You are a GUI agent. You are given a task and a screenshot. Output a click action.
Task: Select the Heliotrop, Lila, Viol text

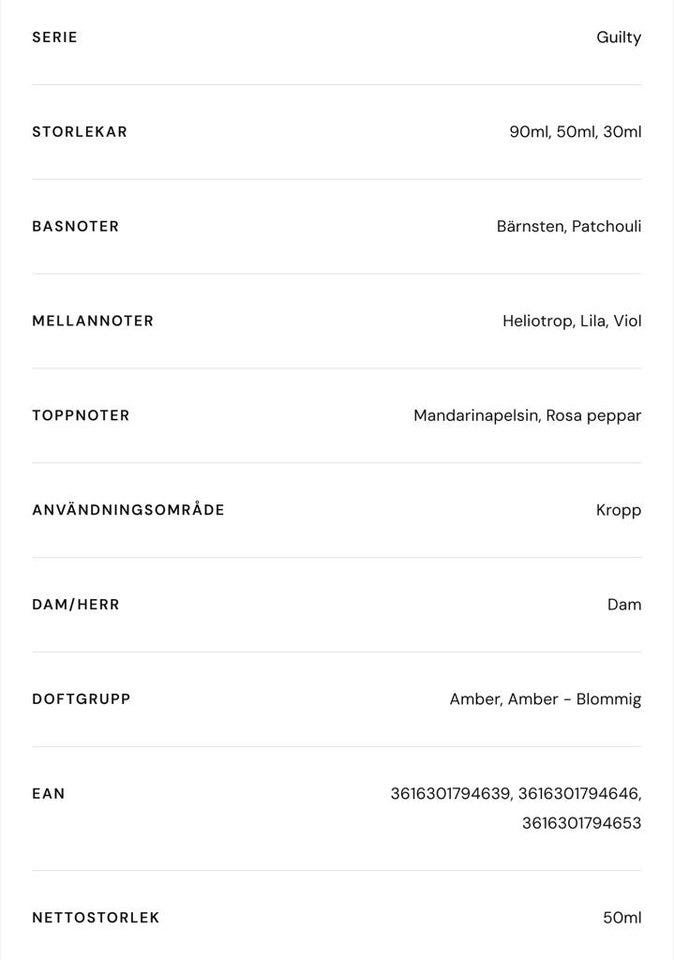point(571,321)
